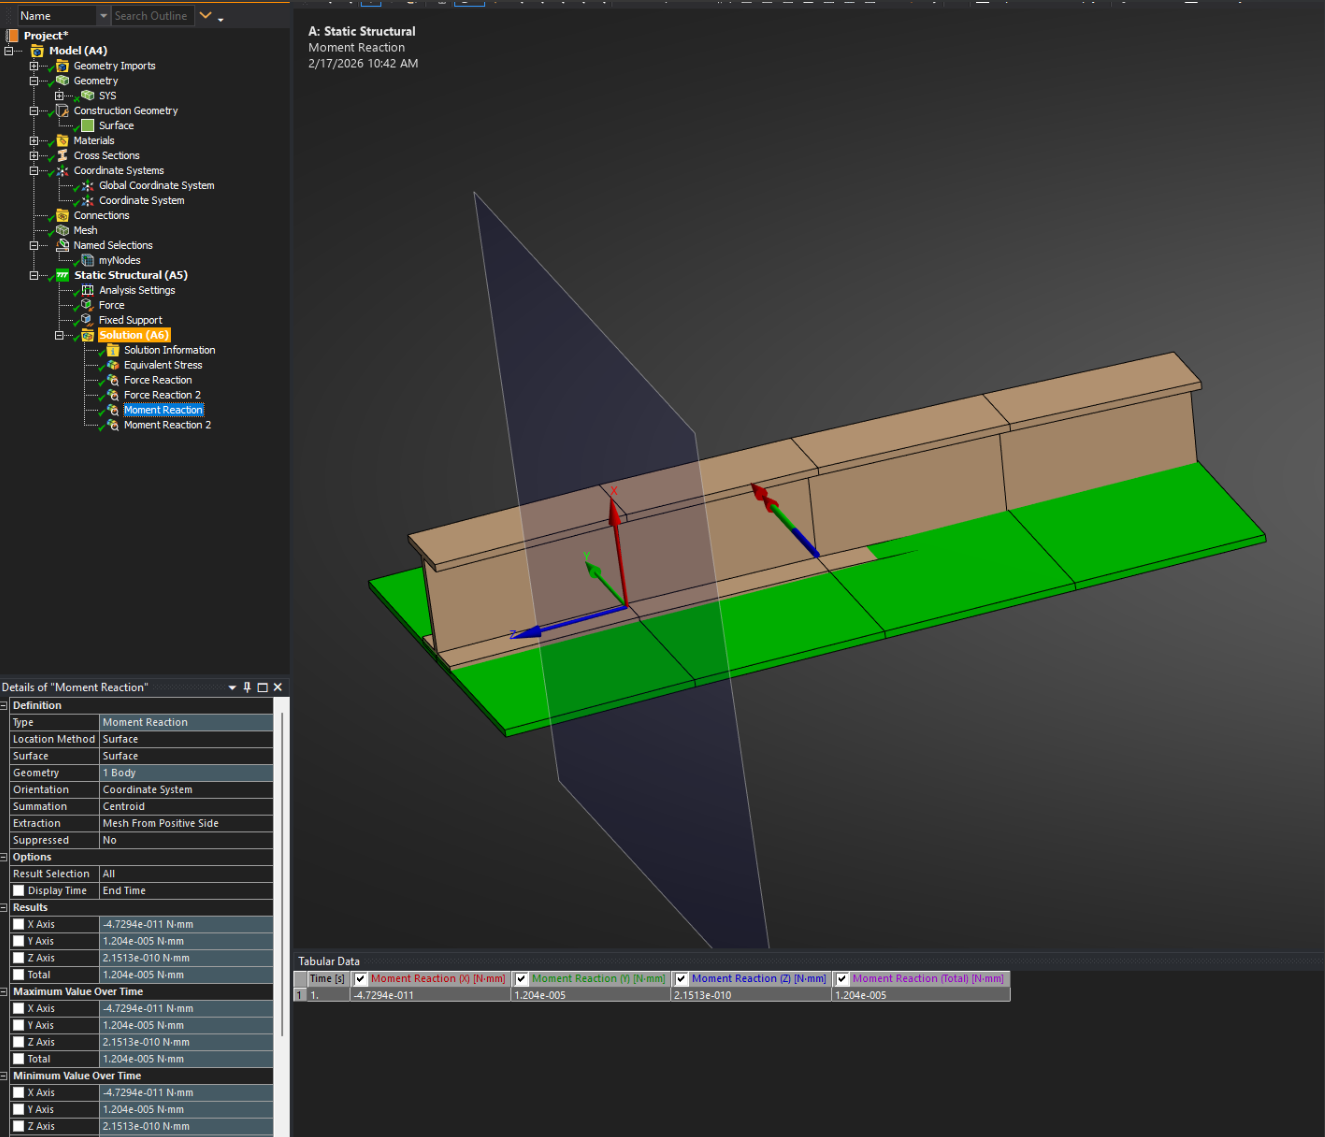This screenshot has width=1325, height=1137.
Task: Click the Equivalent Stress result icon
Action: [x=113, y=365]
